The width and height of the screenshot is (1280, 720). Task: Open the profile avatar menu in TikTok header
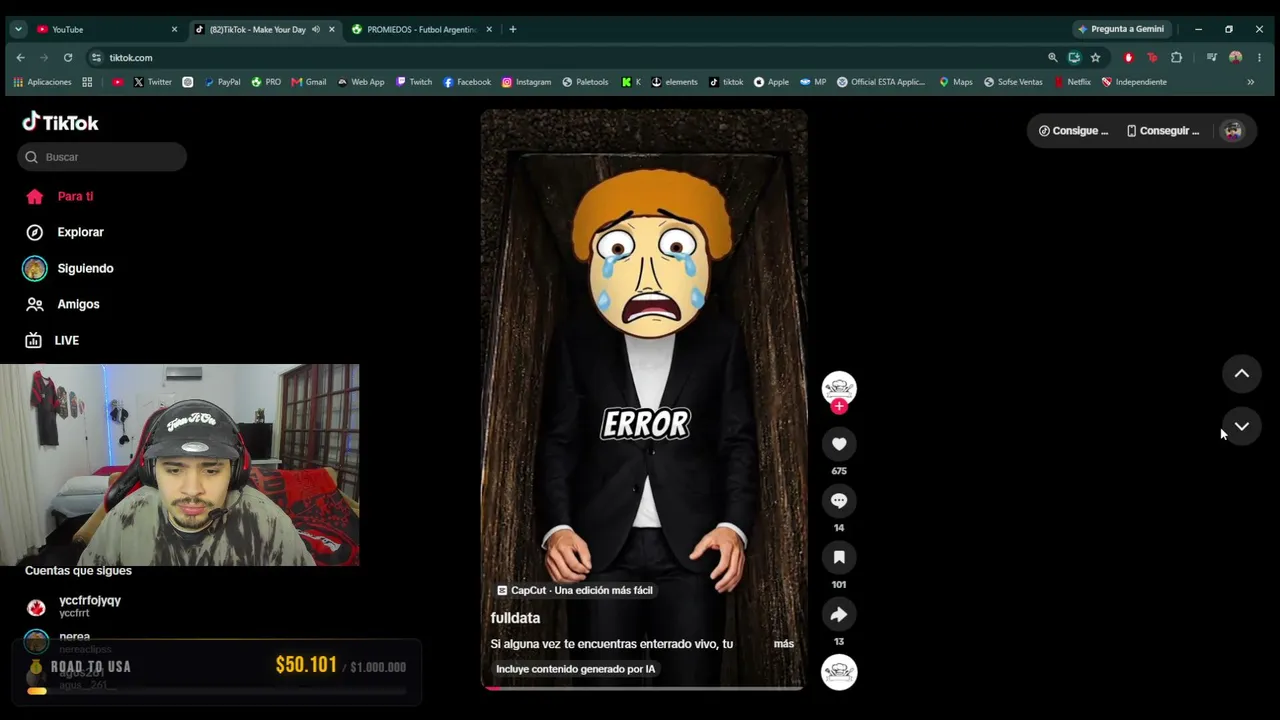click(1233, 131)
